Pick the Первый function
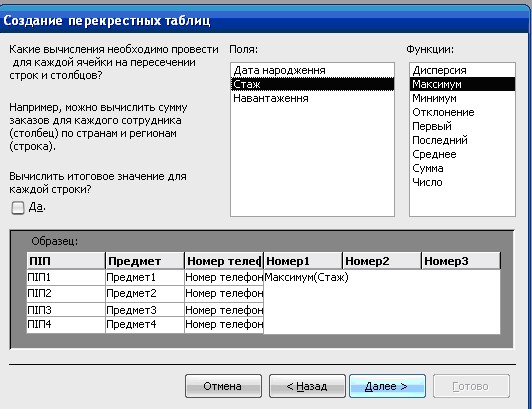The image size is (532, 409). pos(462,126)
